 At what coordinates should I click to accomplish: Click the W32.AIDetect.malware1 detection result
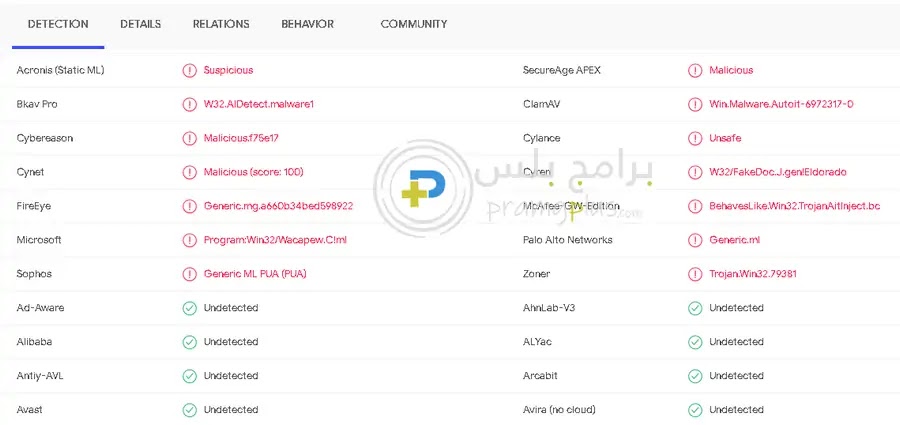pos(259,104)
